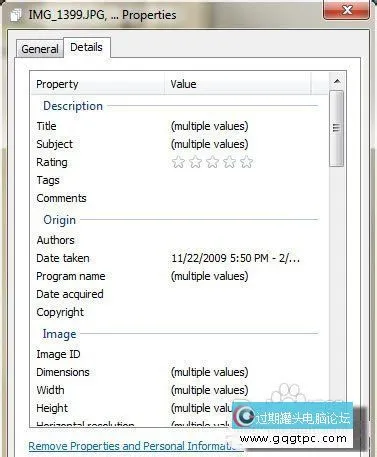Image resolution: width=377 pixels, height=457 pixels.
Task: Click the Description group heading
Action: click(x=73, y=106)
